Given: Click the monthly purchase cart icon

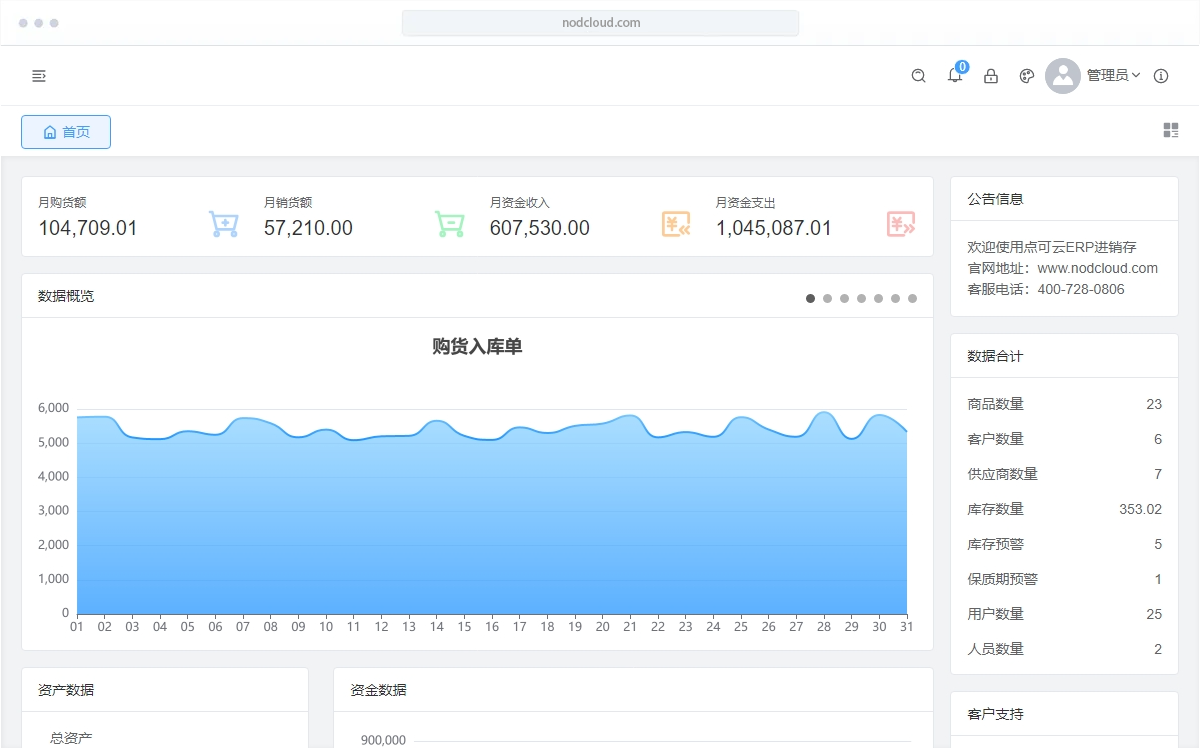Looking at the screenshot, I should 223,224.
